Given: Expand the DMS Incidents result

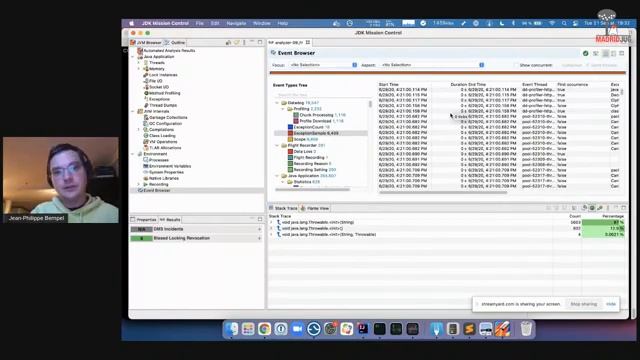Looking at the screenshot, I should coord(259,229).
